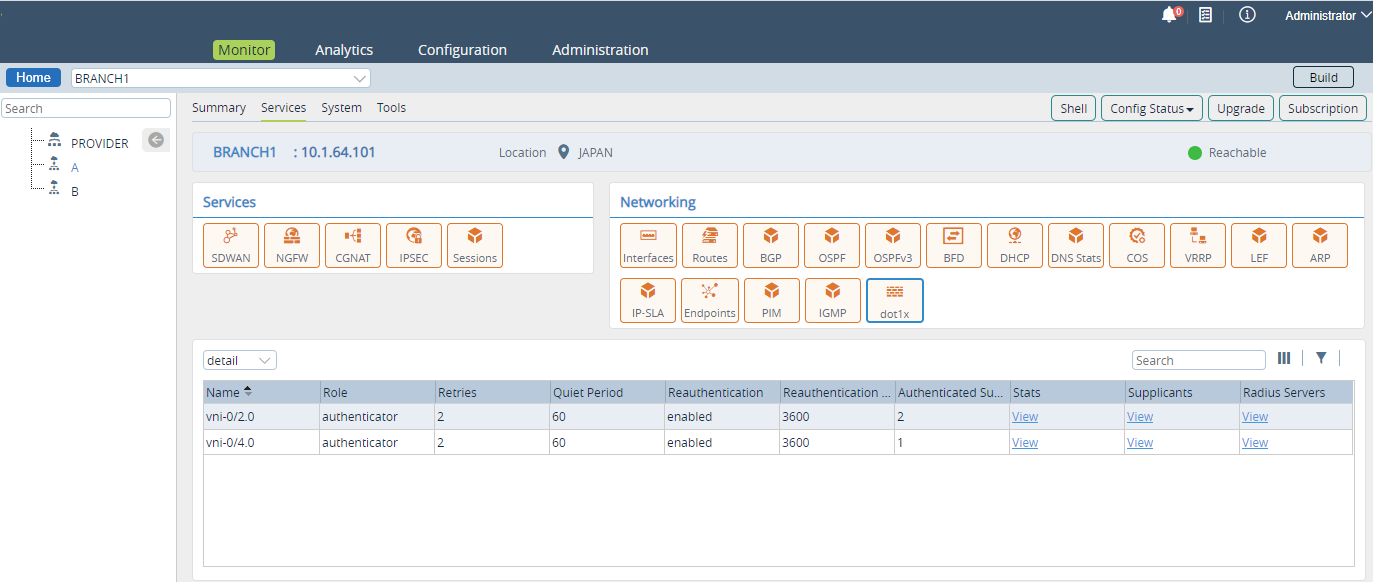Open the CGNAT service tile

[x=353, y=246]
